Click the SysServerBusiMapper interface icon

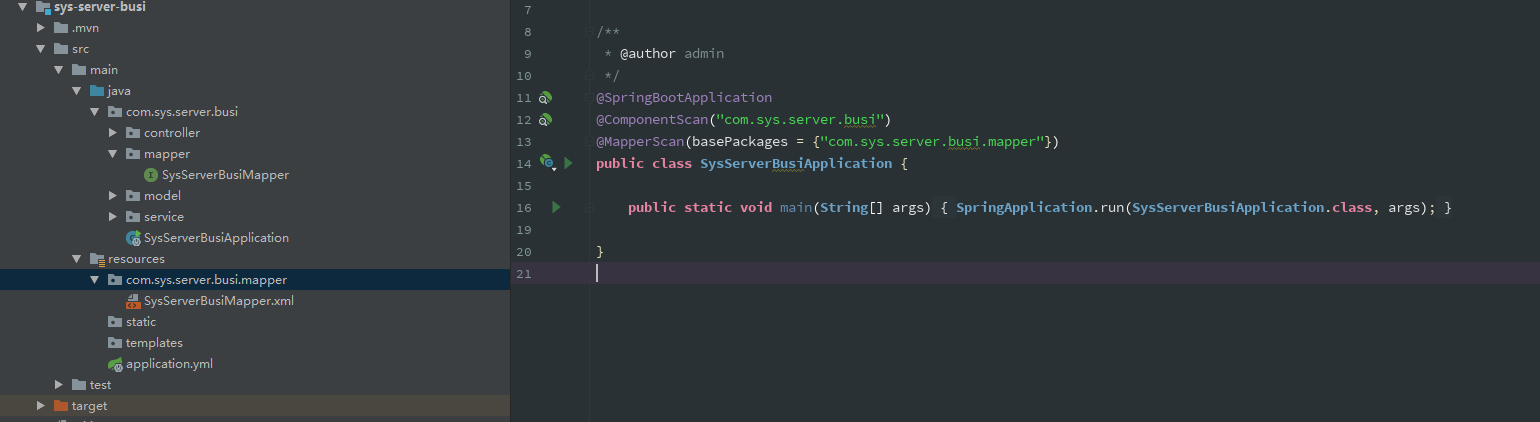151,175
